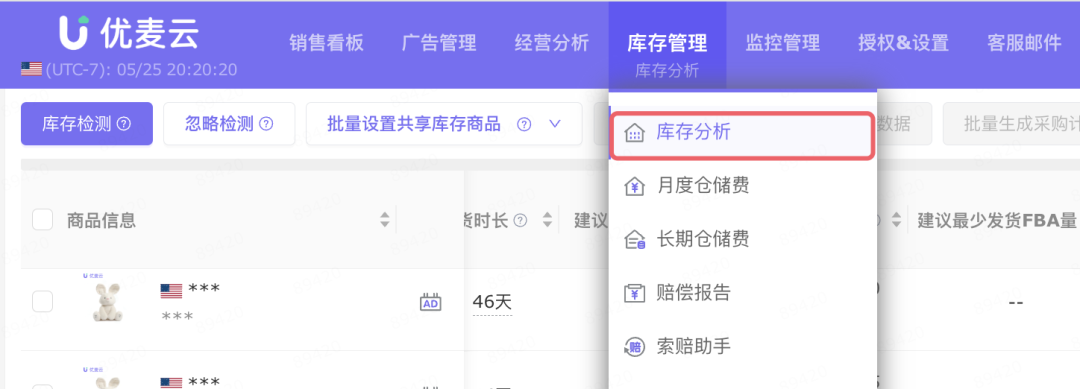Open the 广告管理 nav tab

(439, 43)
